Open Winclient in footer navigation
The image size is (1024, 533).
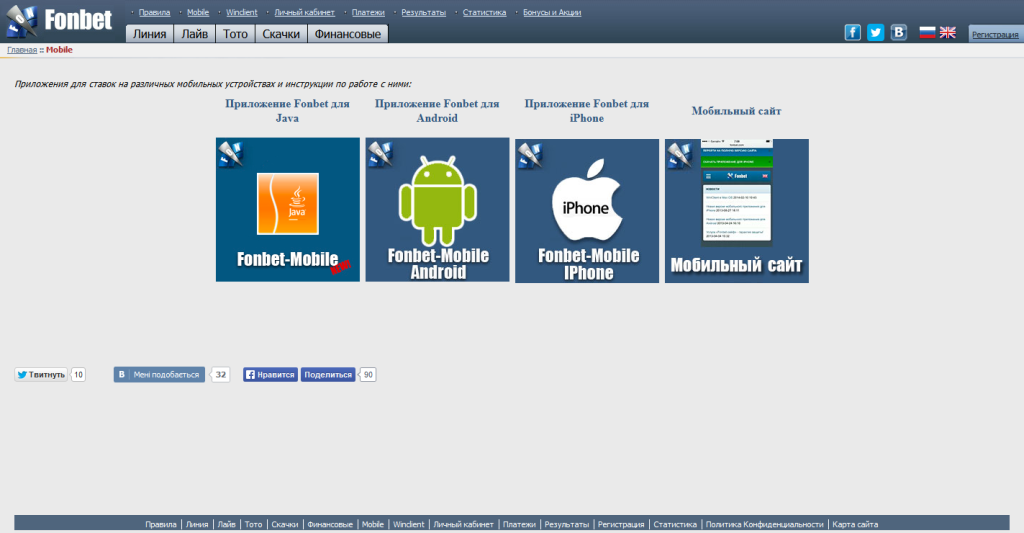click(x=409, y=525)
